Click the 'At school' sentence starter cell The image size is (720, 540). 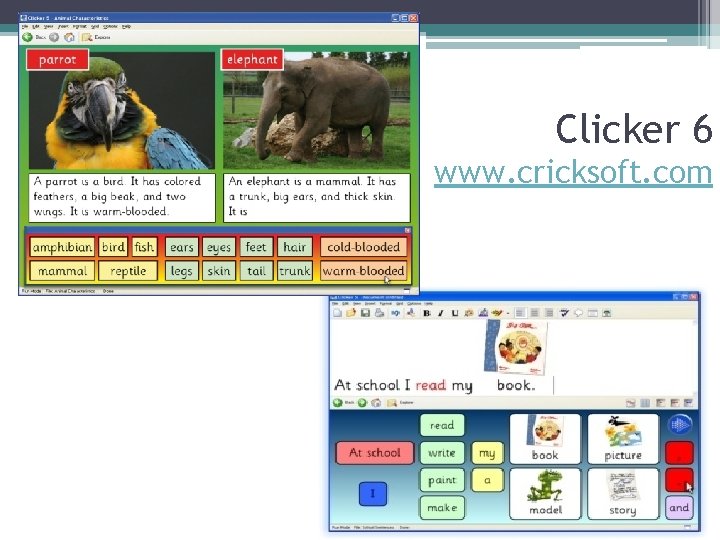[375, 453]
